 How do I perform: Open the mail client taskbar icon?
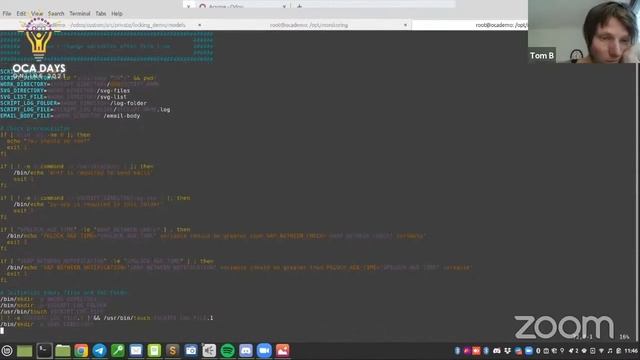pos(136,351)
